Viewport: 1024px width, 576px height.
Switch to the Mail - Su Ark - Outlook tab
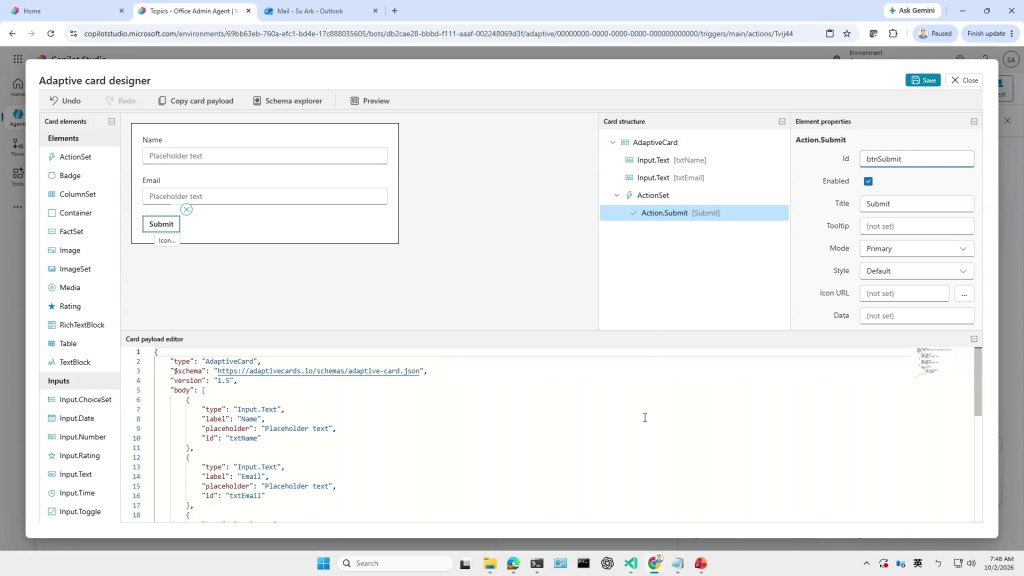319,11
